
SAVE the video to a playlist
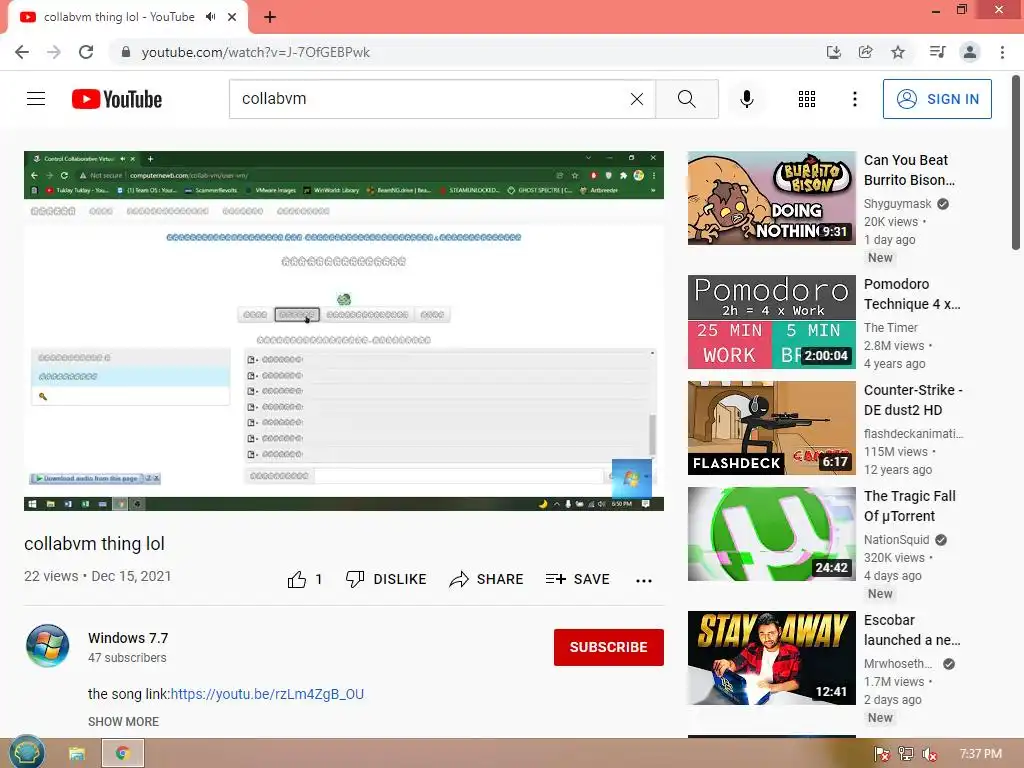pyautogui.click(x=578, y=579)
